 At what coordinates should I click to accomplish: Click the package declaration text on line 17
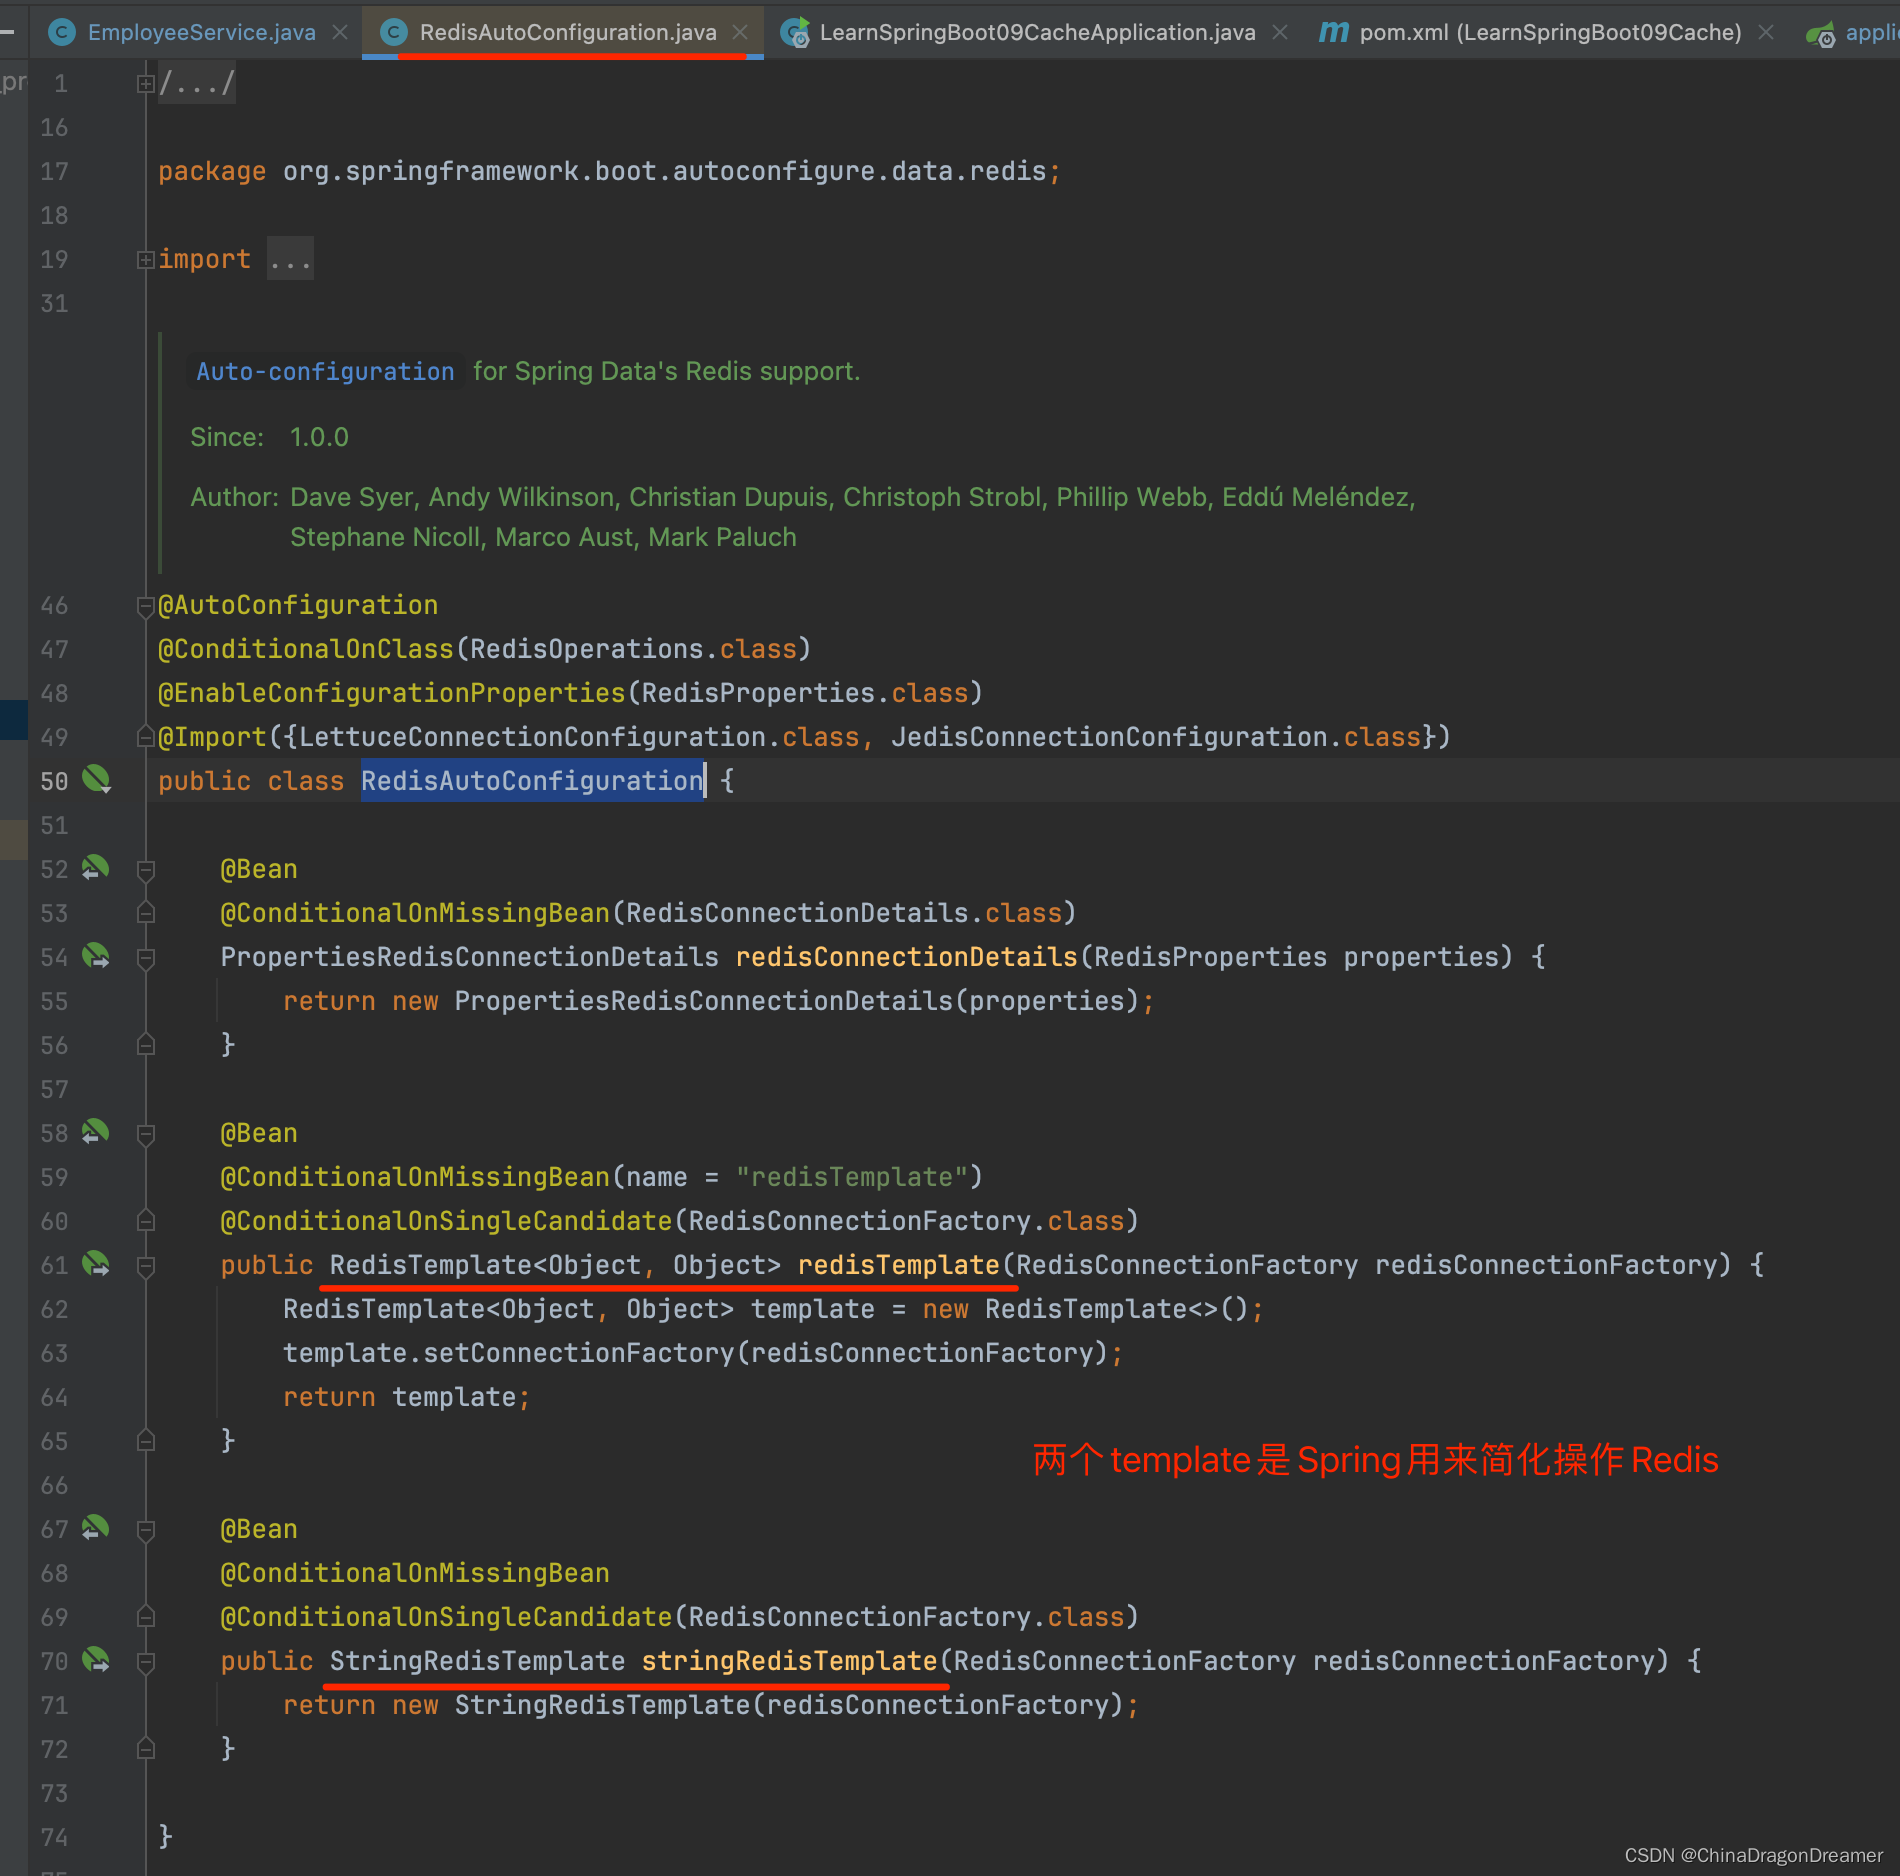609,171
